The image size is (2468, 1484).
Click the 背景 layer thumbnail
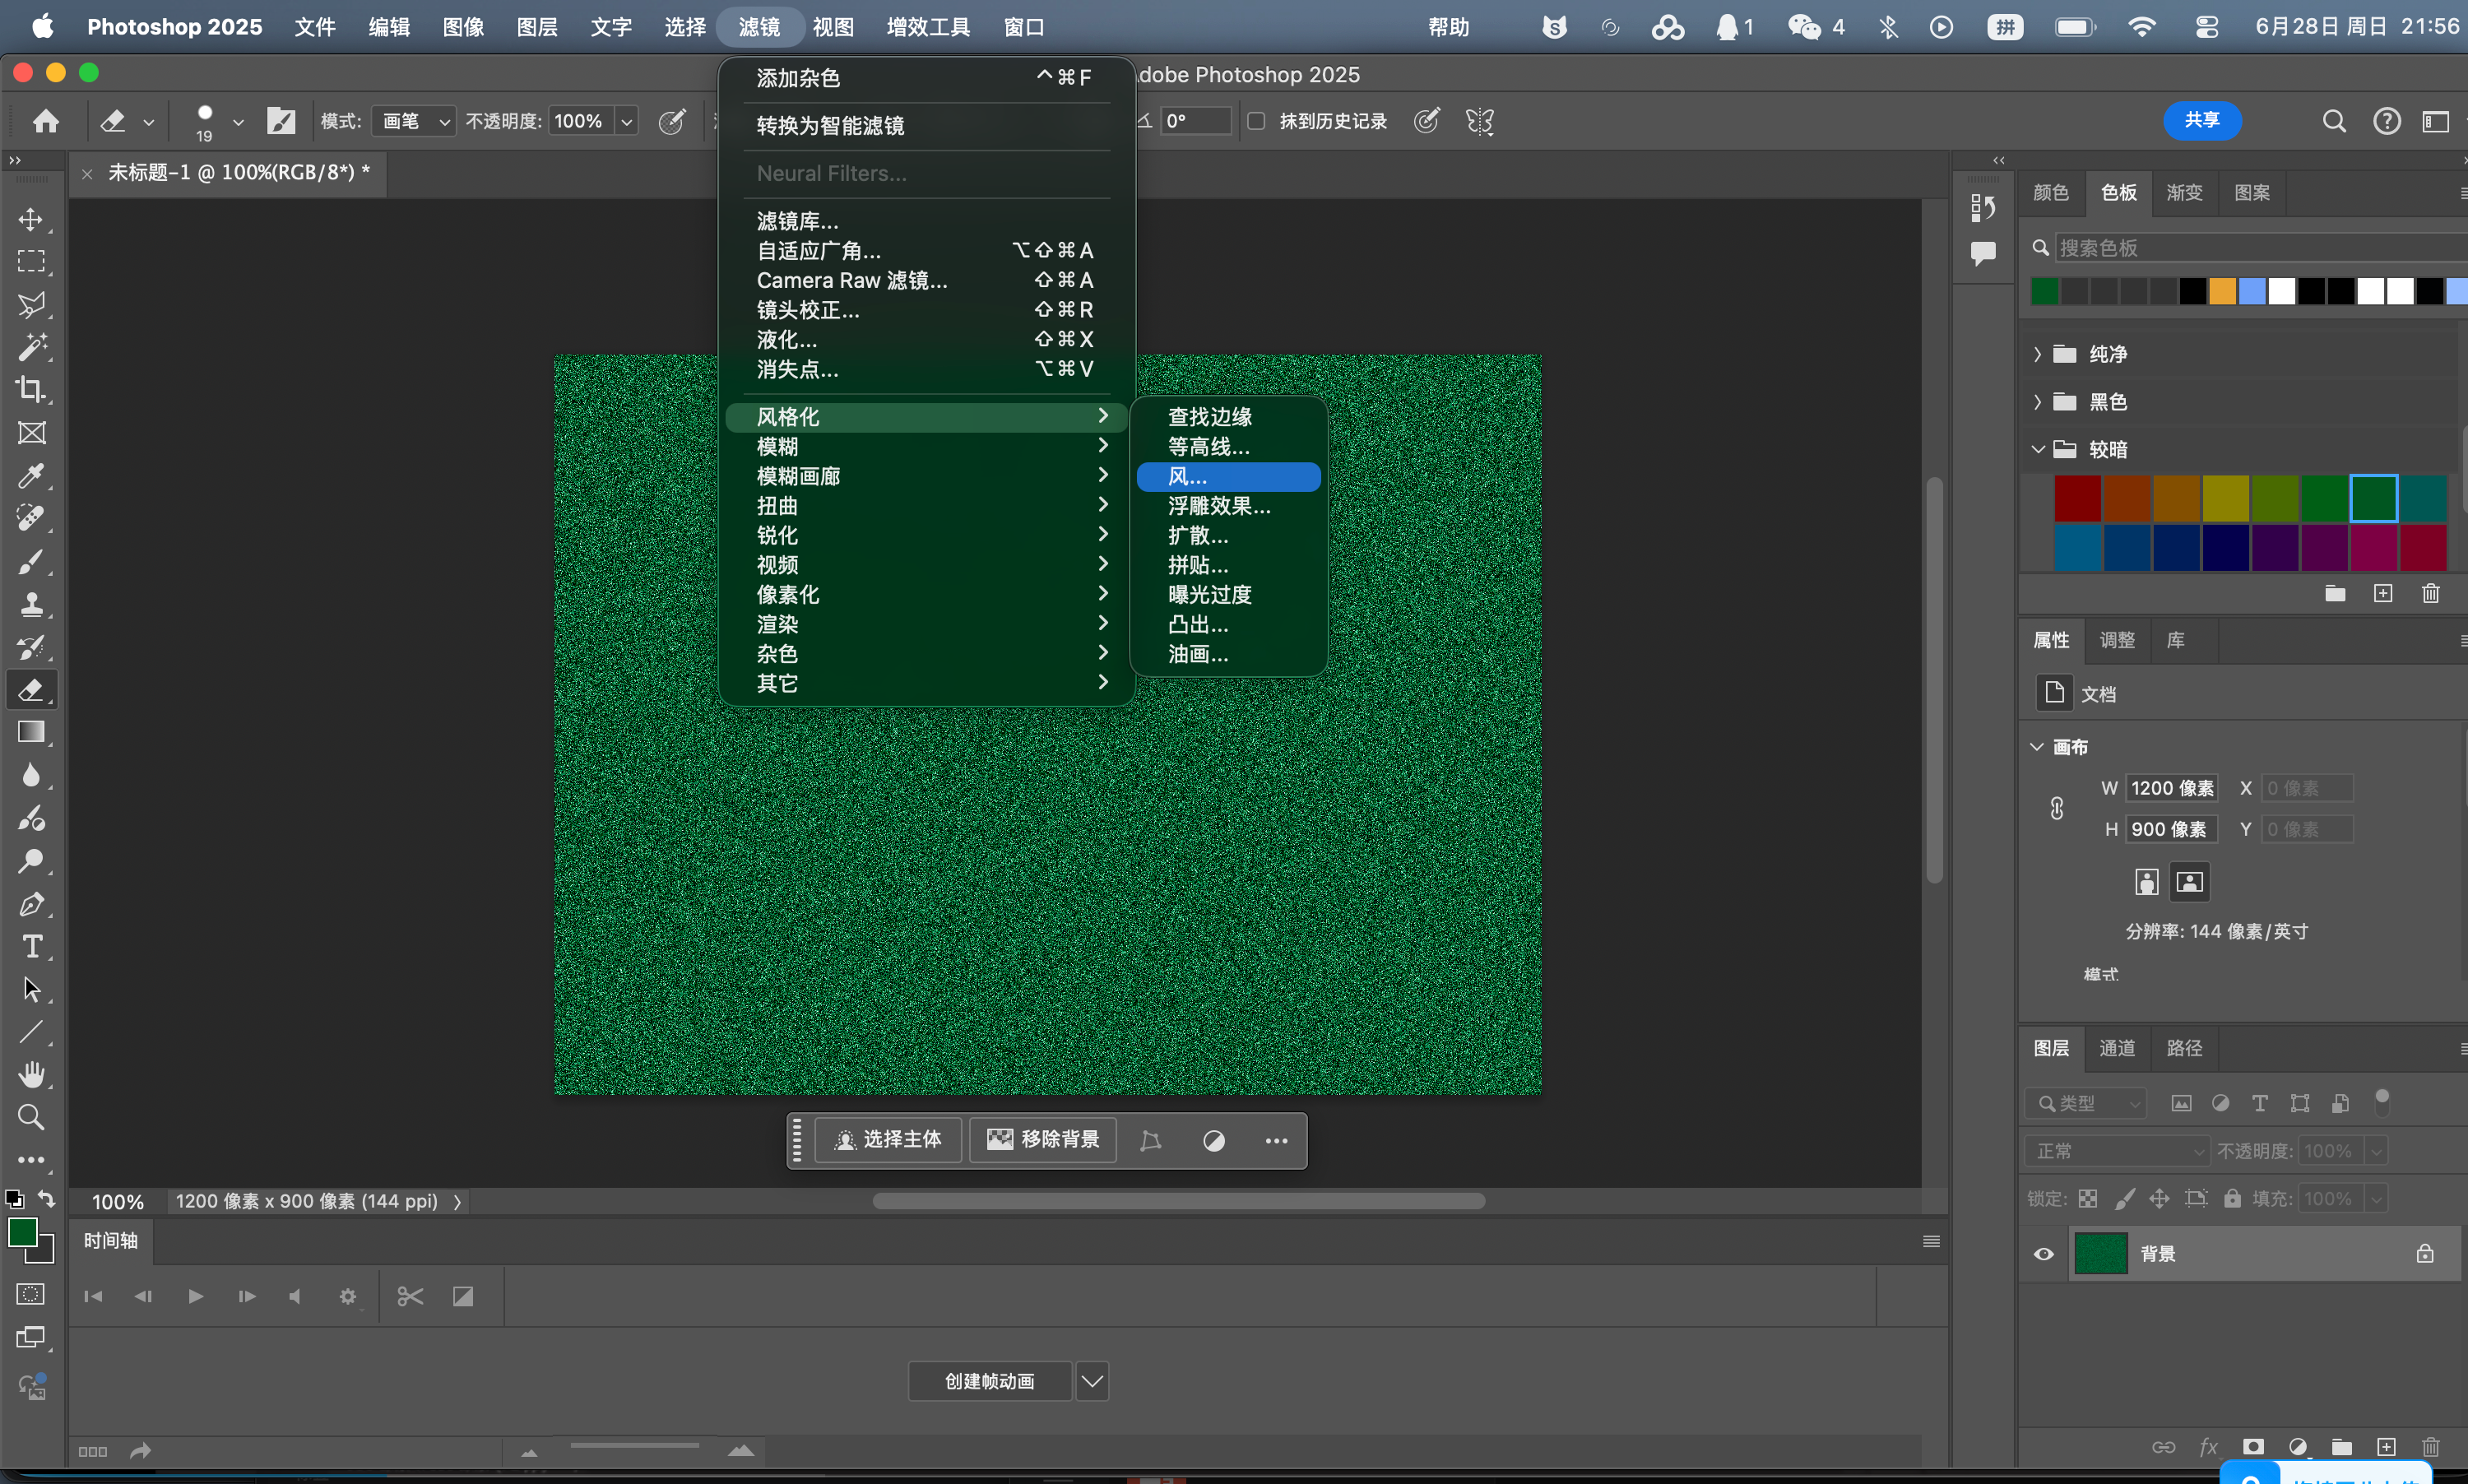tap(2100, 1254)
